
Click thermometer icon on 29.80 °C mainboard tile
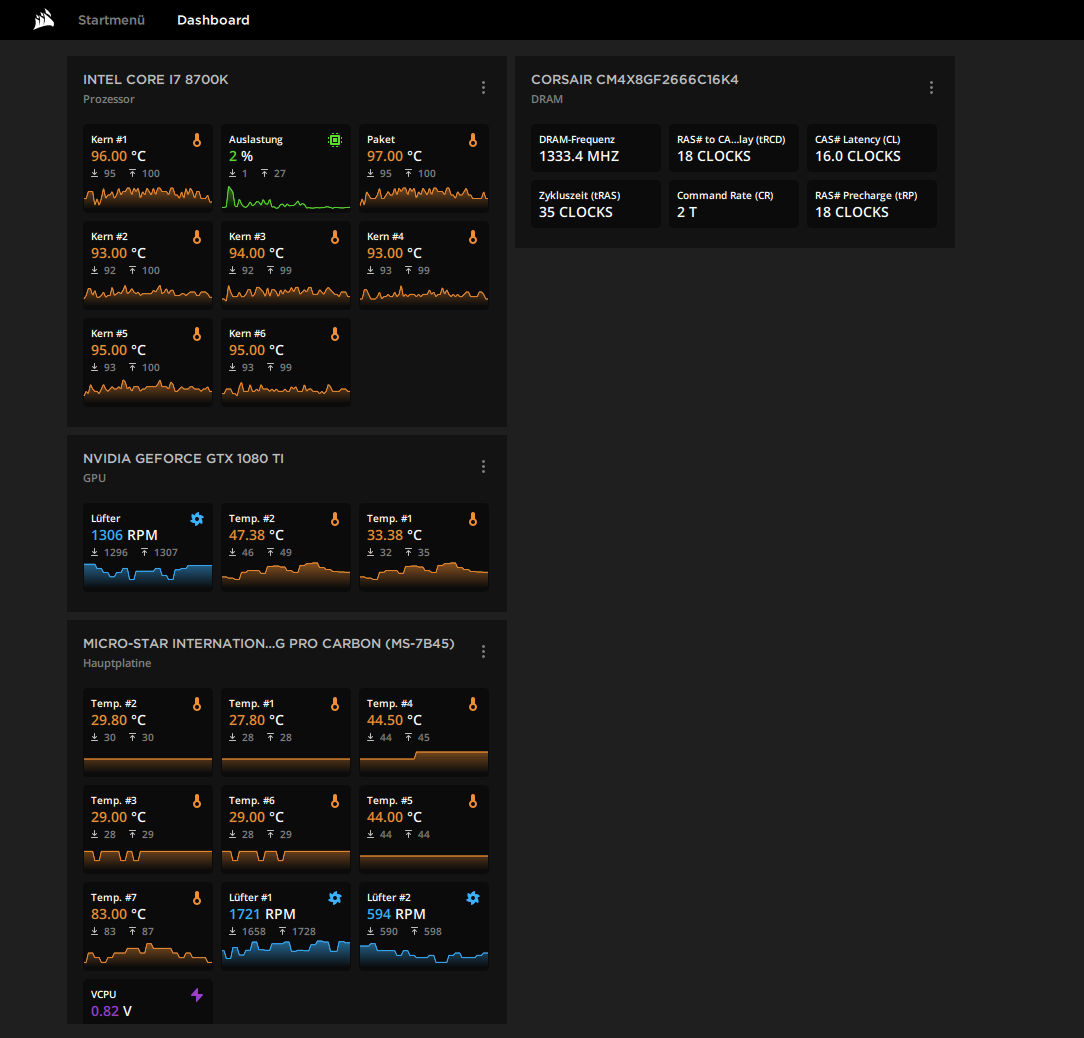[x=197, y=704]
